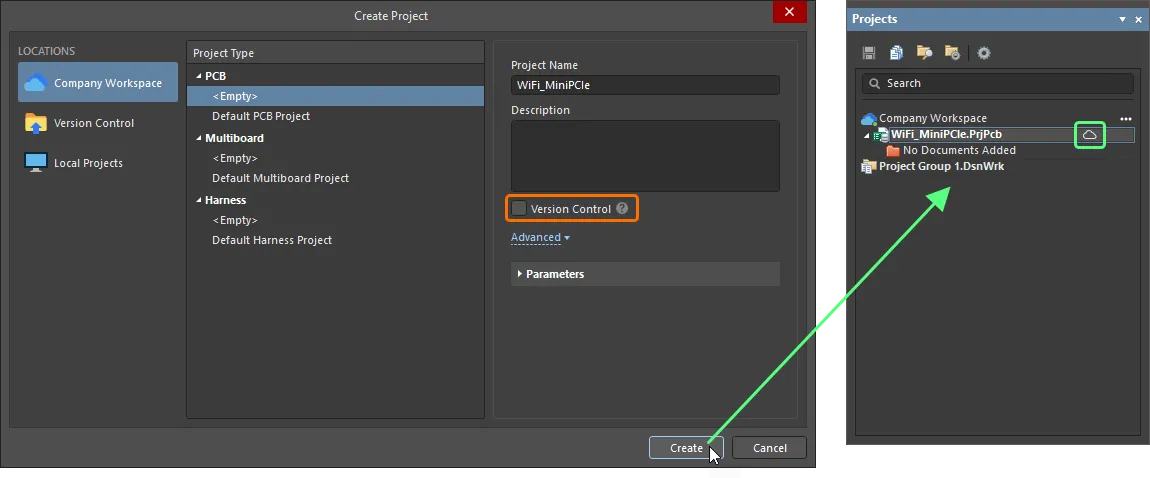Select Project Group 1.DsnWrk

pyautogui.click(x=942, y=166)
